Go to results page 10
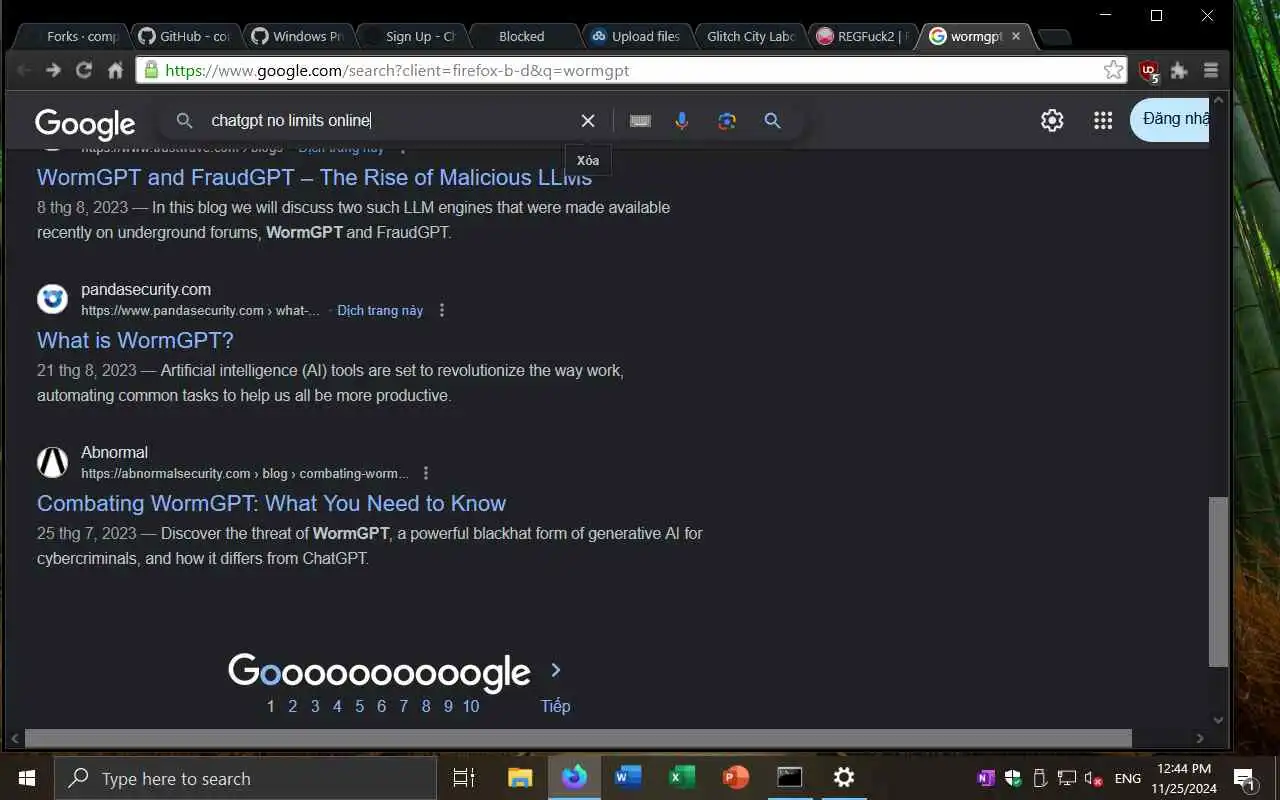1280x800 pixels. click(x=471, y=706)
